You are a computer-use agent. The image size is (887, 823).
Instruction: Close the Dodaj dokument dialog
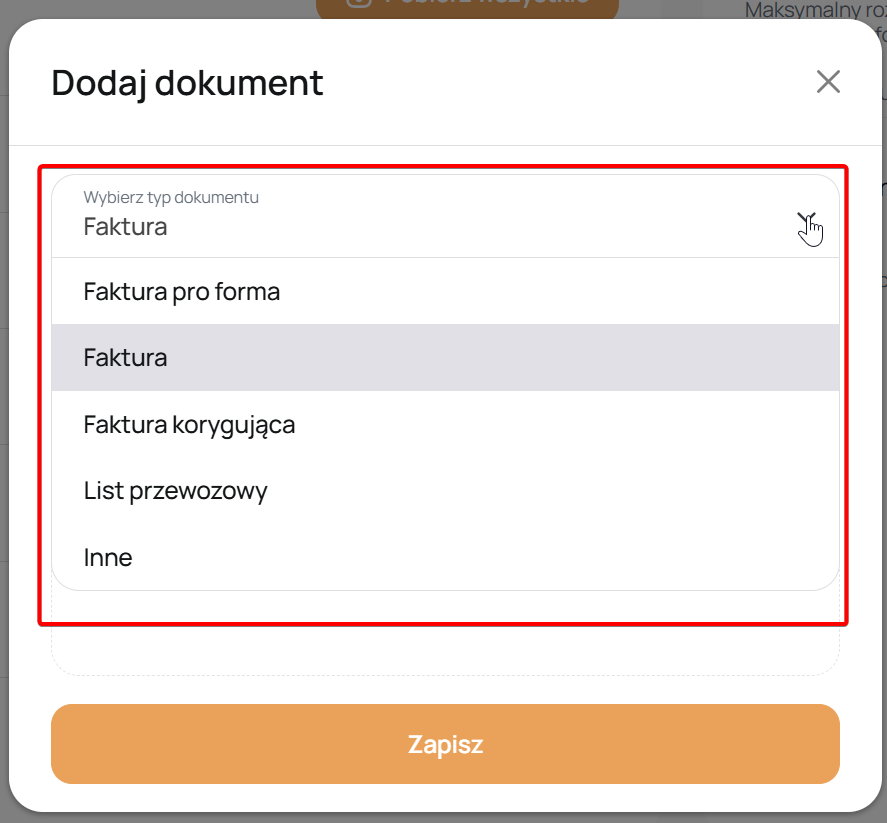828,82
